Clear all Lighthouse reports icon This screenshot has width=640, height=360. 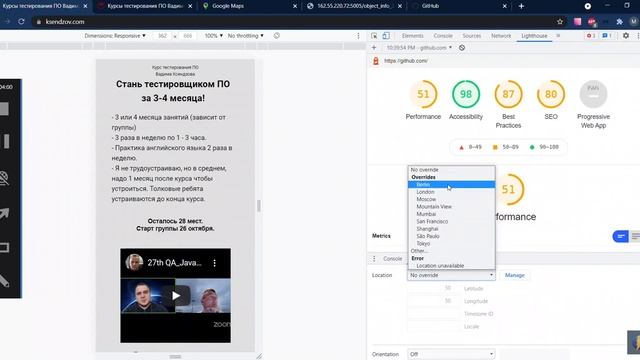click(462, 48)
